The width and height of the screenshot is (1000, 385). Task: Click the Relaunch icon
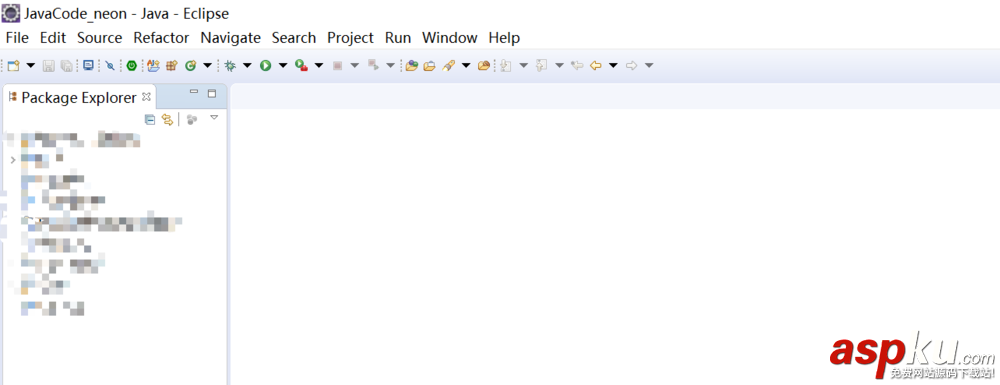pyautogui.click(x=374, y=65)
